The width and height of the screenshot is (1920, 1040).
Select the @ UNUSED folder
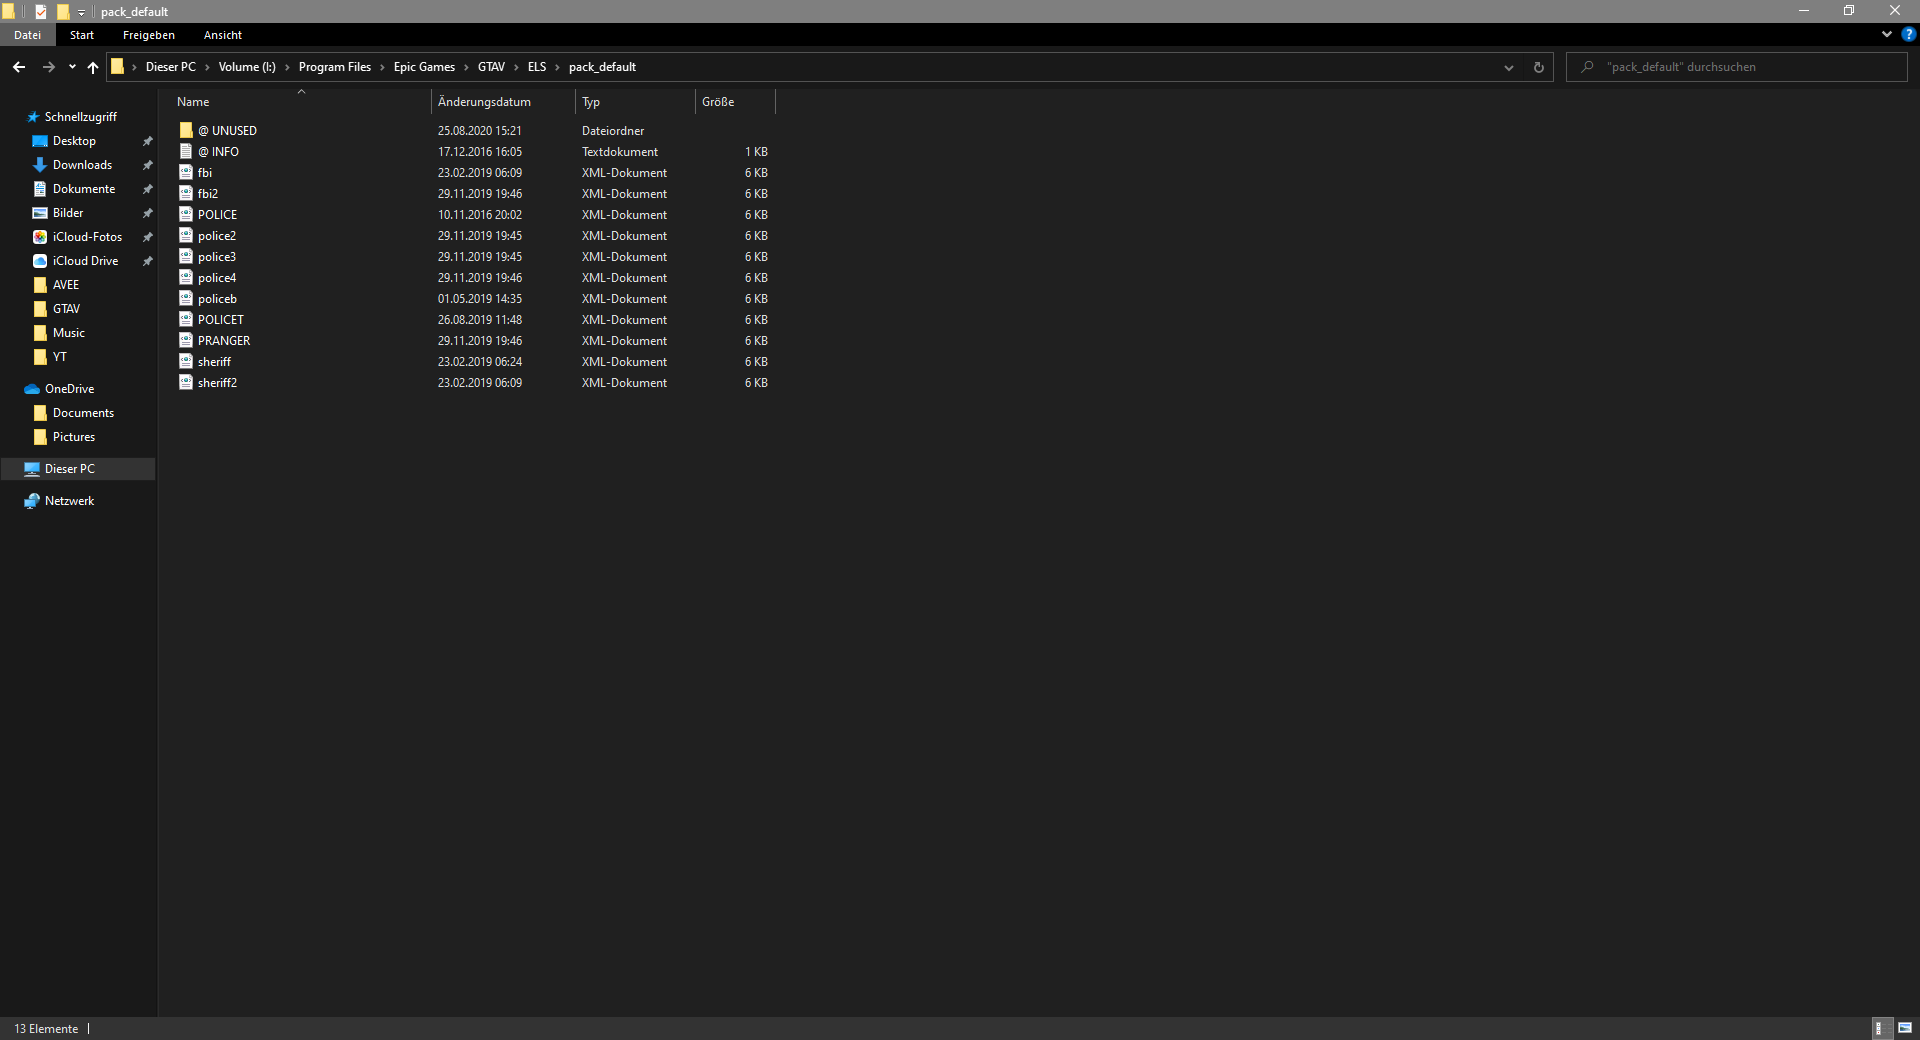[234, 131]
